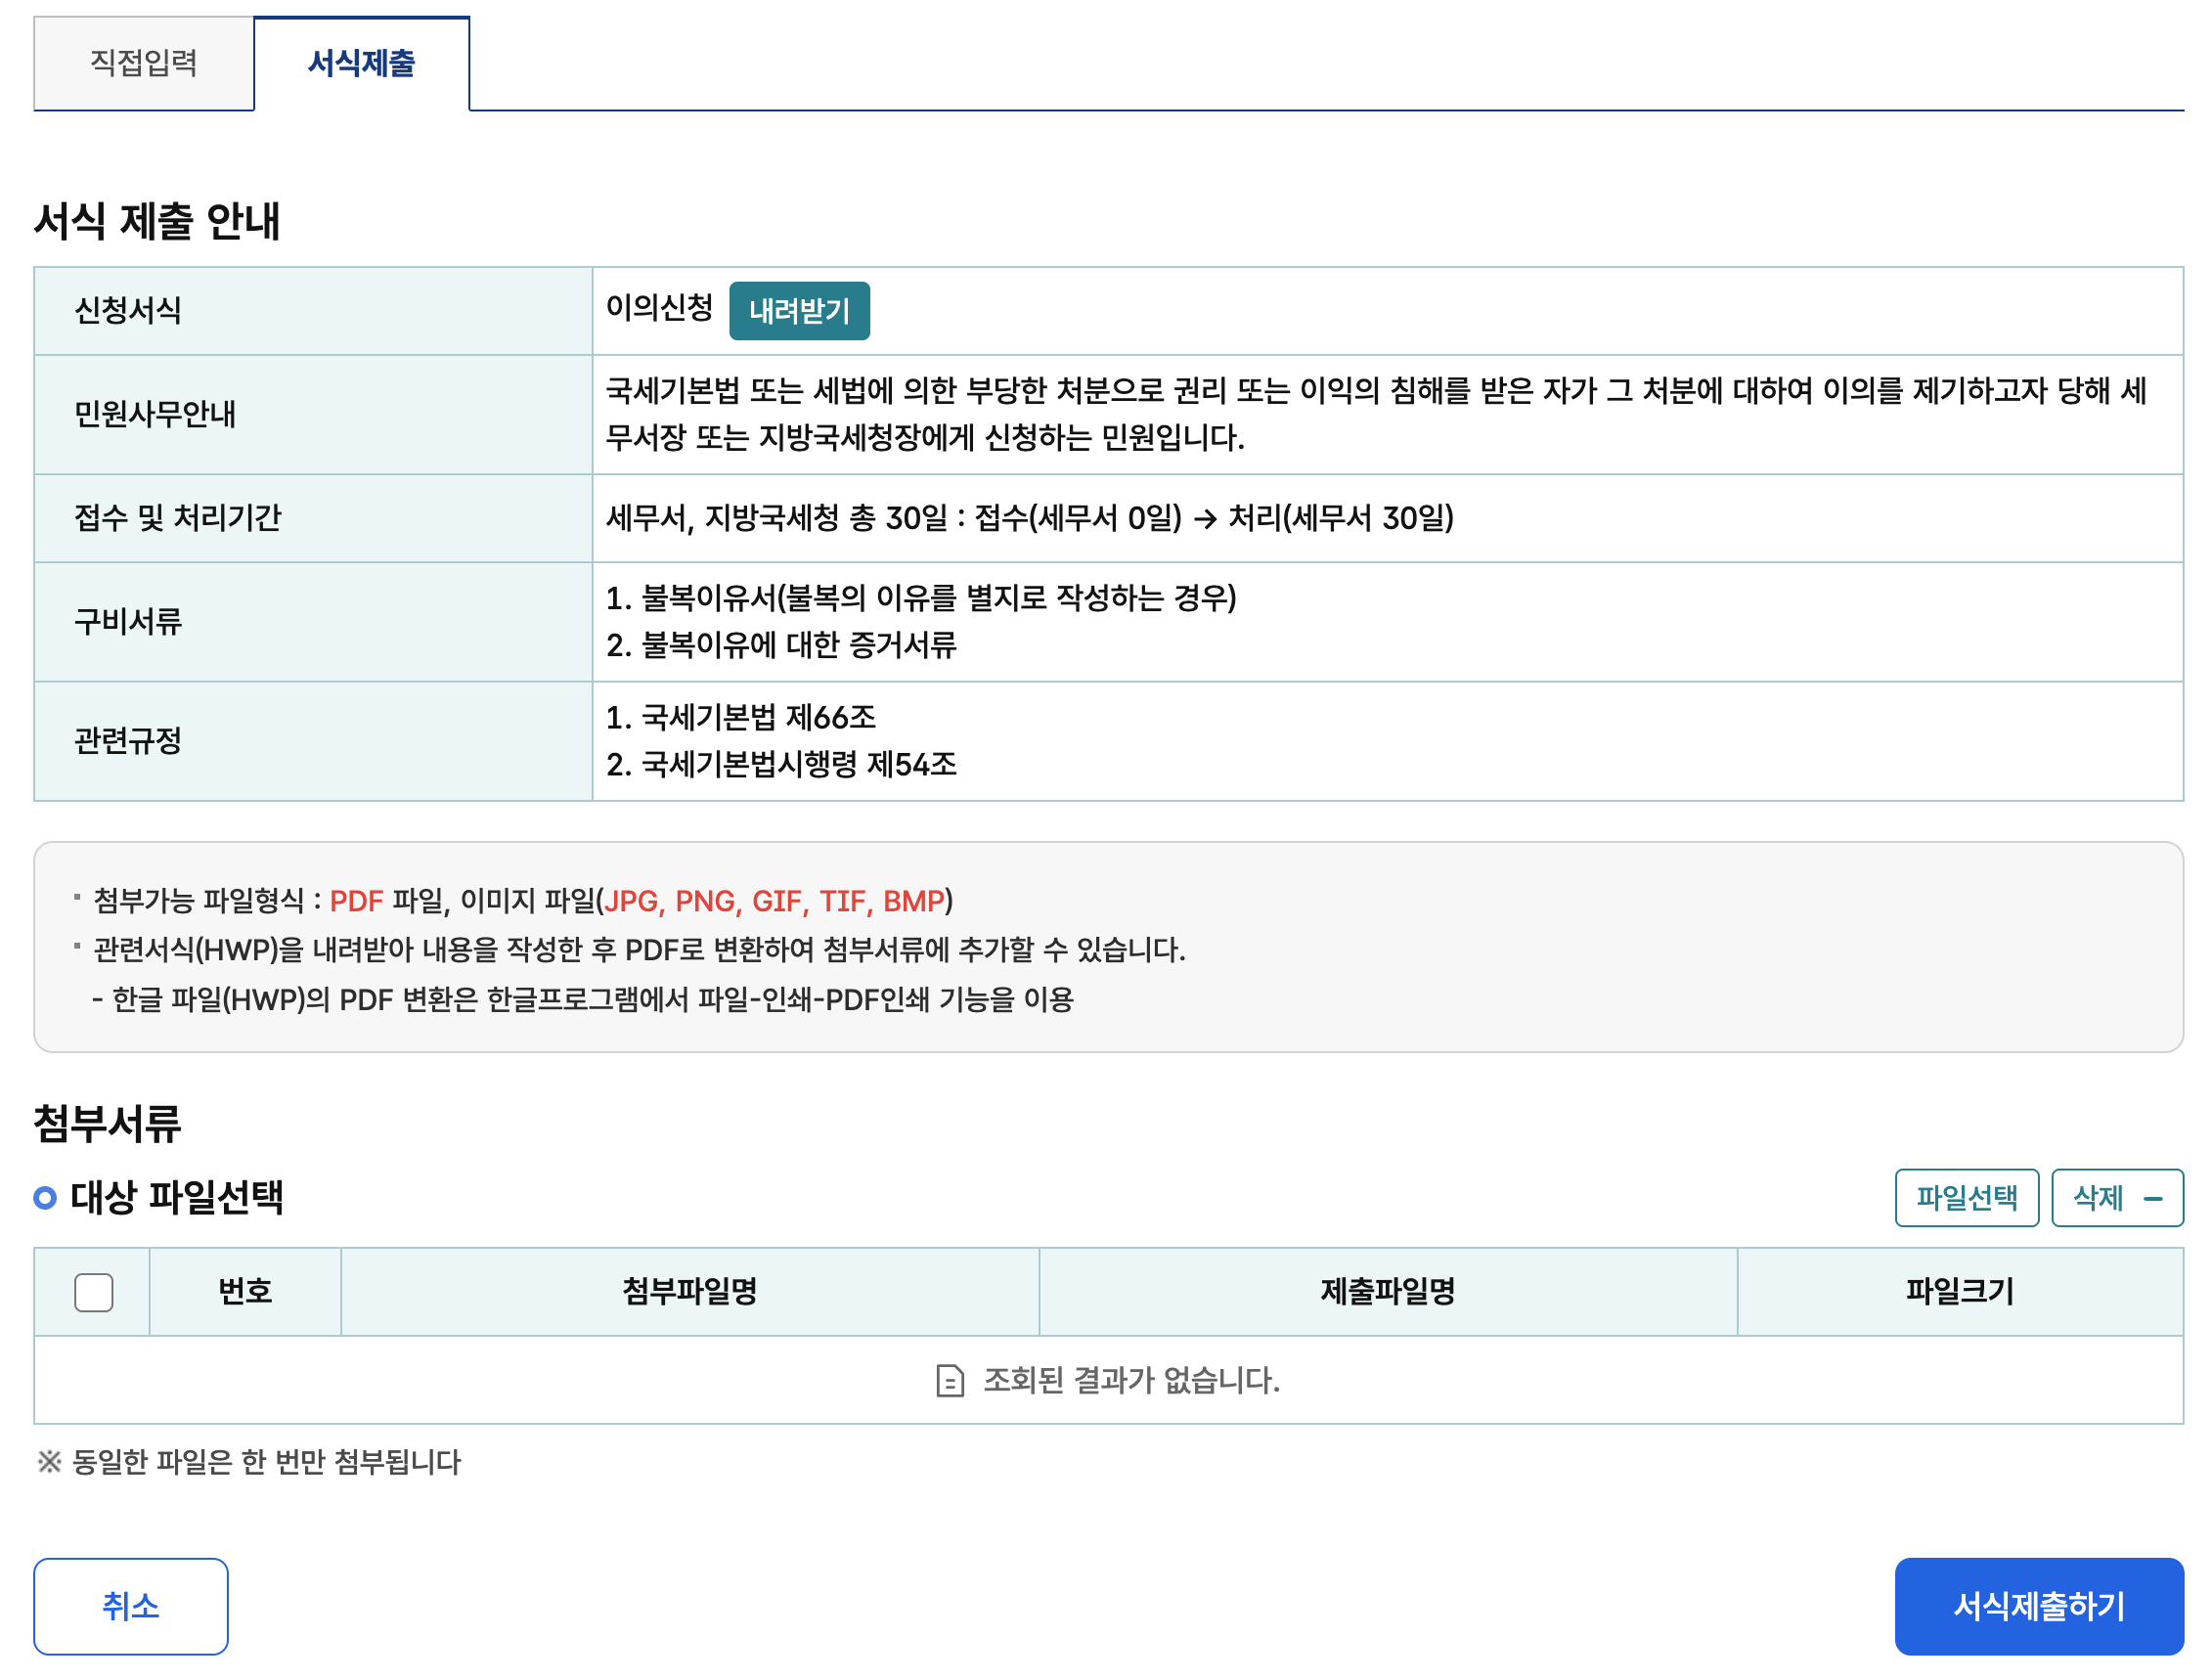The width and height of the screenshot is (2212, 1680).
Task: Submit with the 서식제출하기 button
Action: point(2038,1606)
